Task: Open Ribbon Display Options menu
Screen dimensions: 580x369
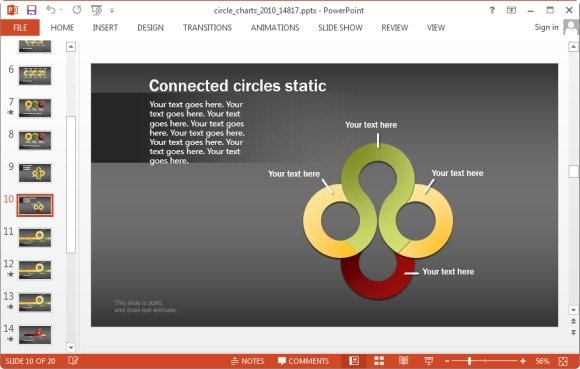Action: click(512, 10)
